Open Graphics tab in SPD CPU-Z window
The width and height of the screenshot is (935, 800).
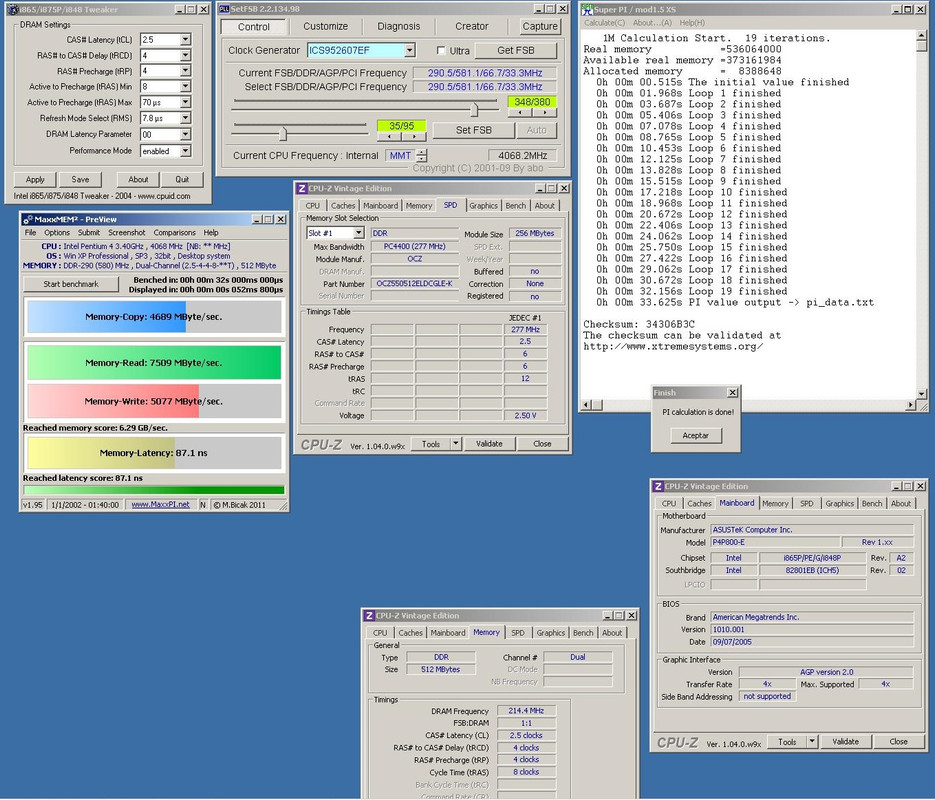483,206
